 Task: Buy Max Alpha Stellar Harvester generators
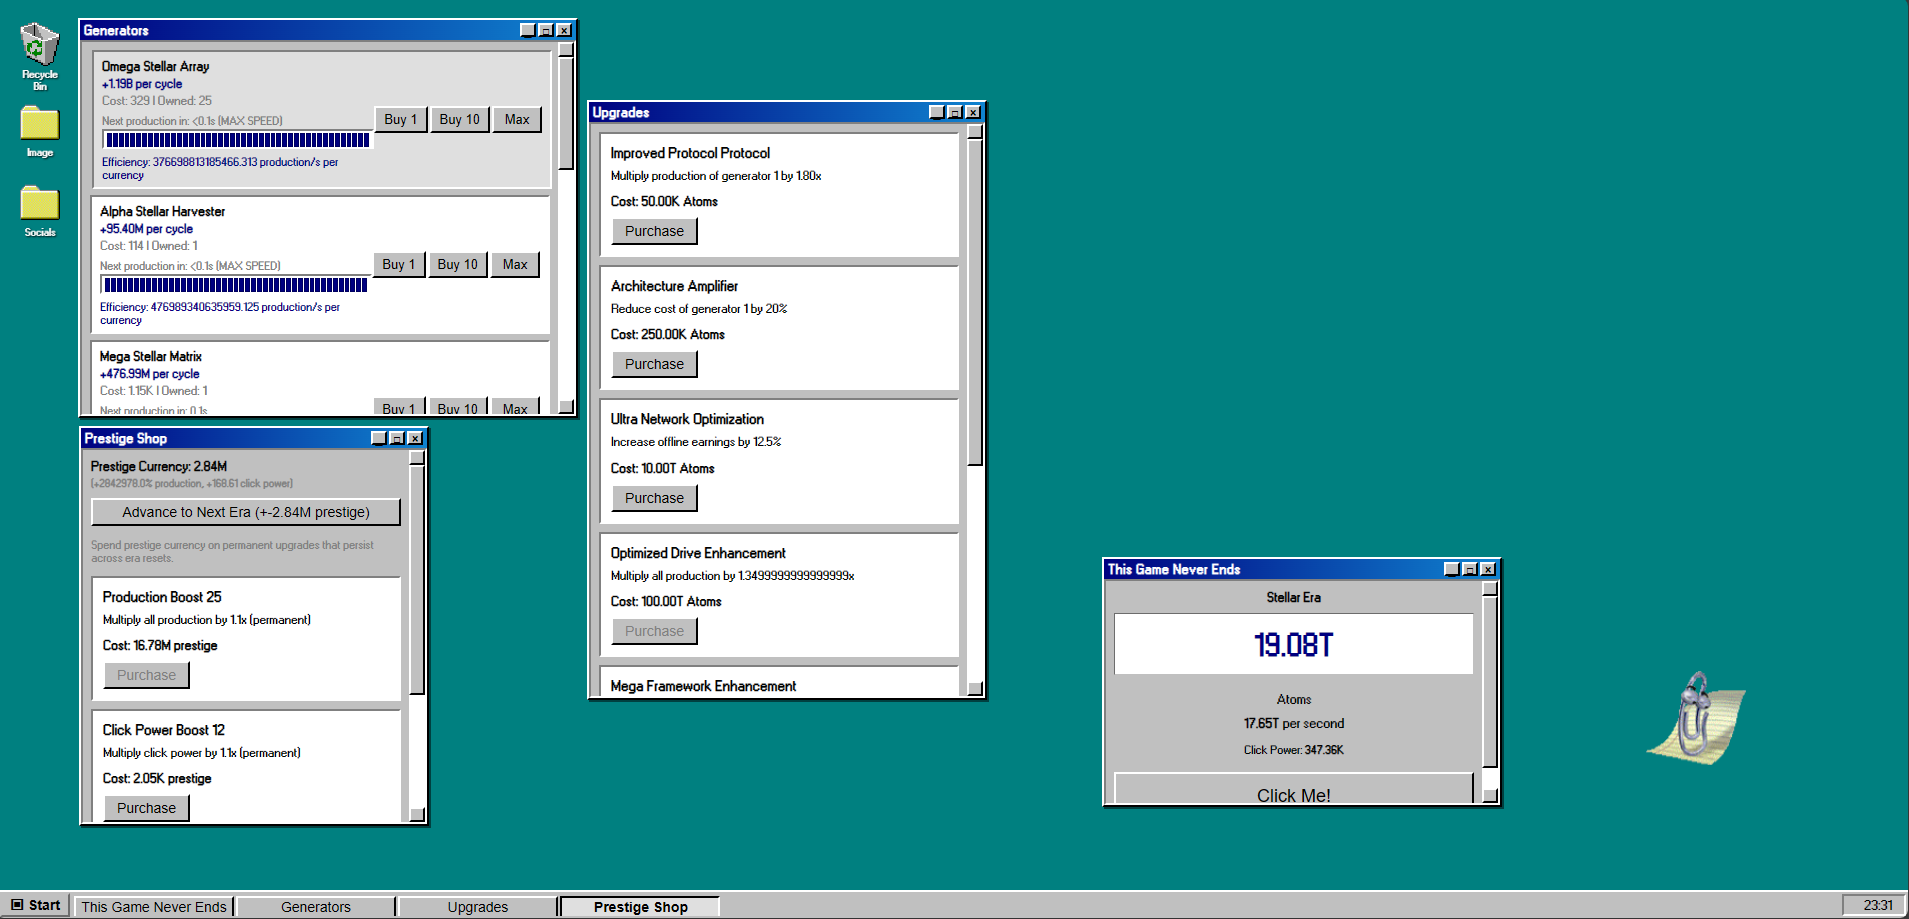tap(515, 265)
